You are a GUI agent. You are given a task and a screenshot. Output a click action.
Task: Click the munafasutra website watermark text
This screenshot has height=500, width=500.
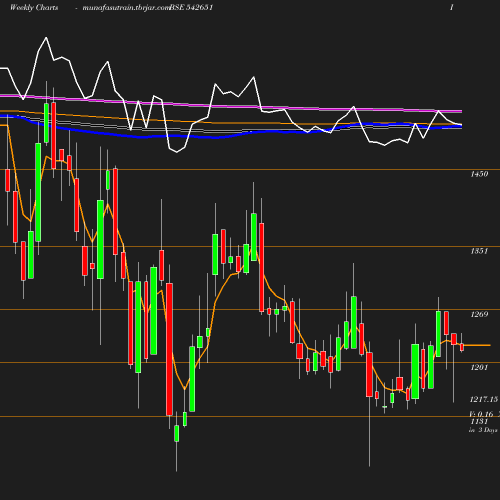pyautogui.click(x=126, y=7)
